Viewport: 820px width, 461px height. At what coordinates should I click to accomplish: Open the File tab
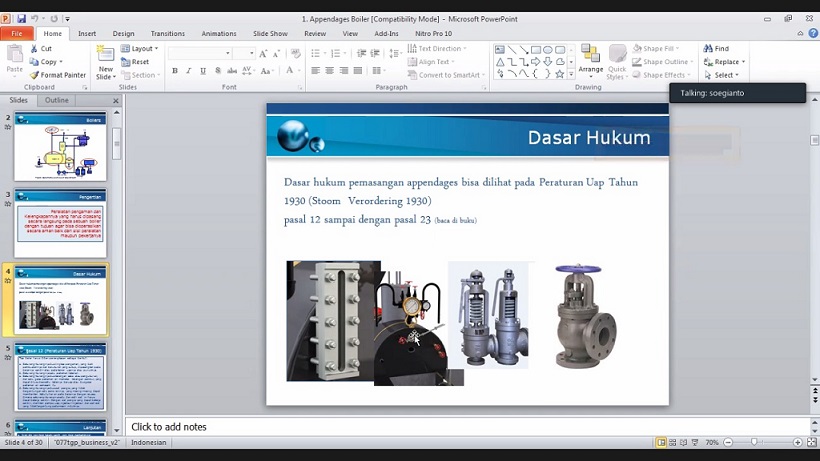17,33
